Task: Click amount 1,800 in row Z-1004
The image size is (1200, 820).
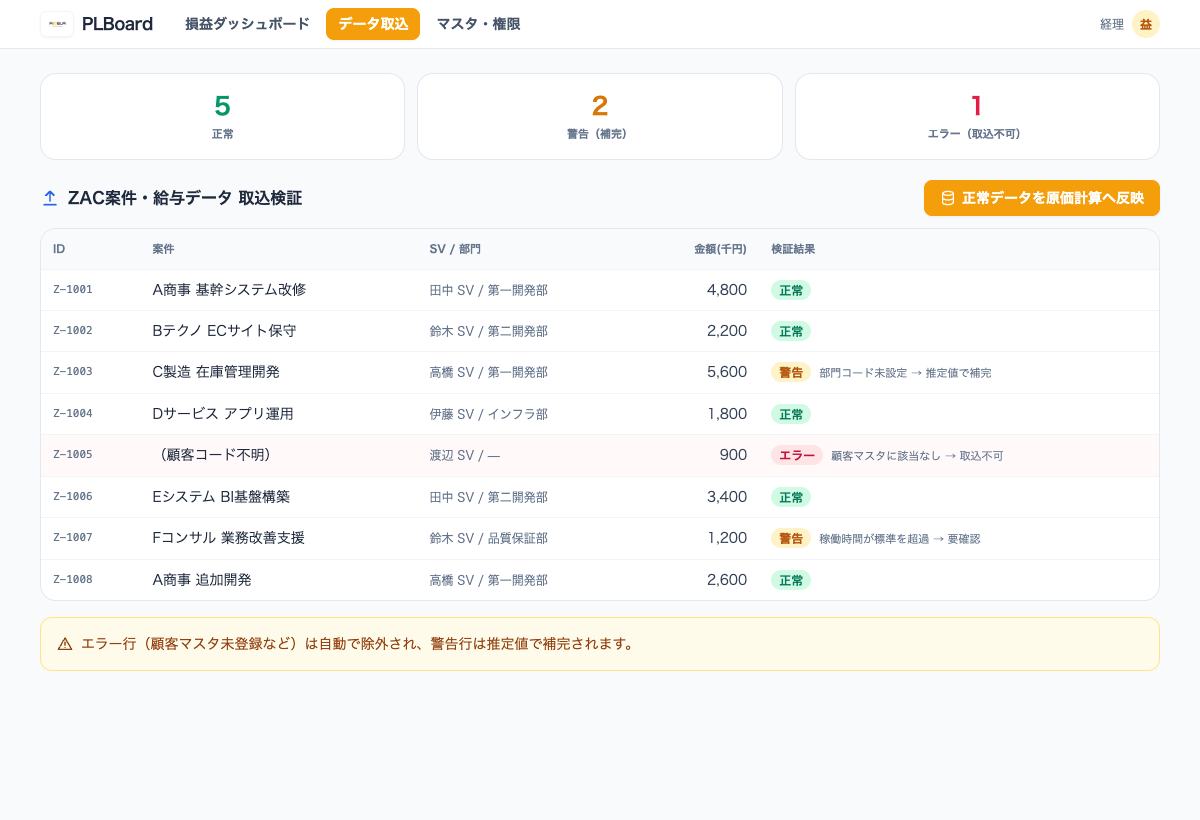Action: point(727,414)
